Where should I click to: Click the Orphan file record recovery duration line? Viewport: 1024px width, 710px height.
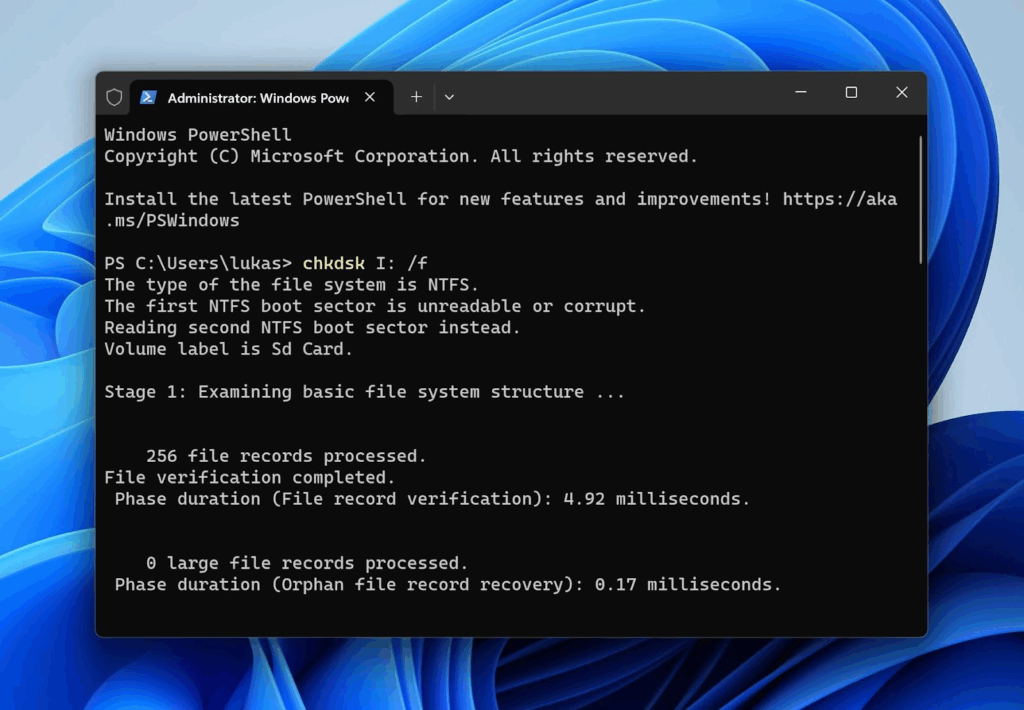tap(447, 584)
